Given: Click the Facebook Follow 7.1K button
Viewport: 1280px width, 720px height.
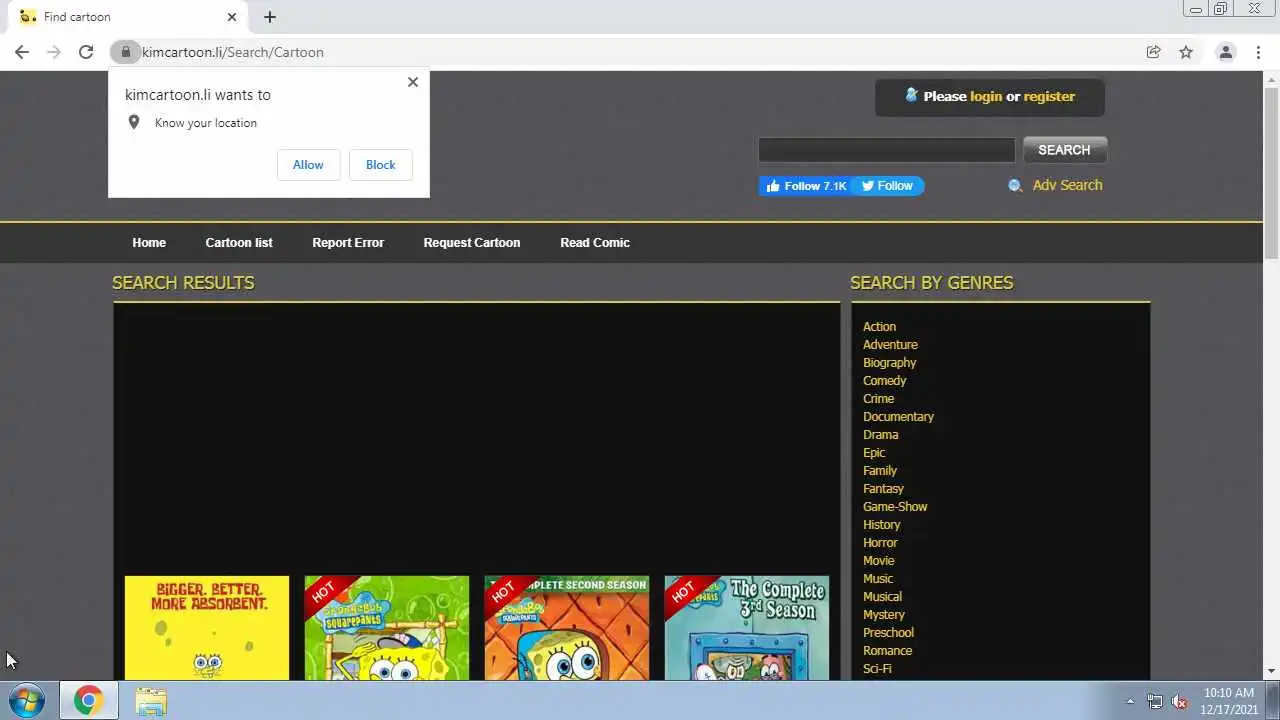Looking at the screenshot, I should tap(805, 186).
